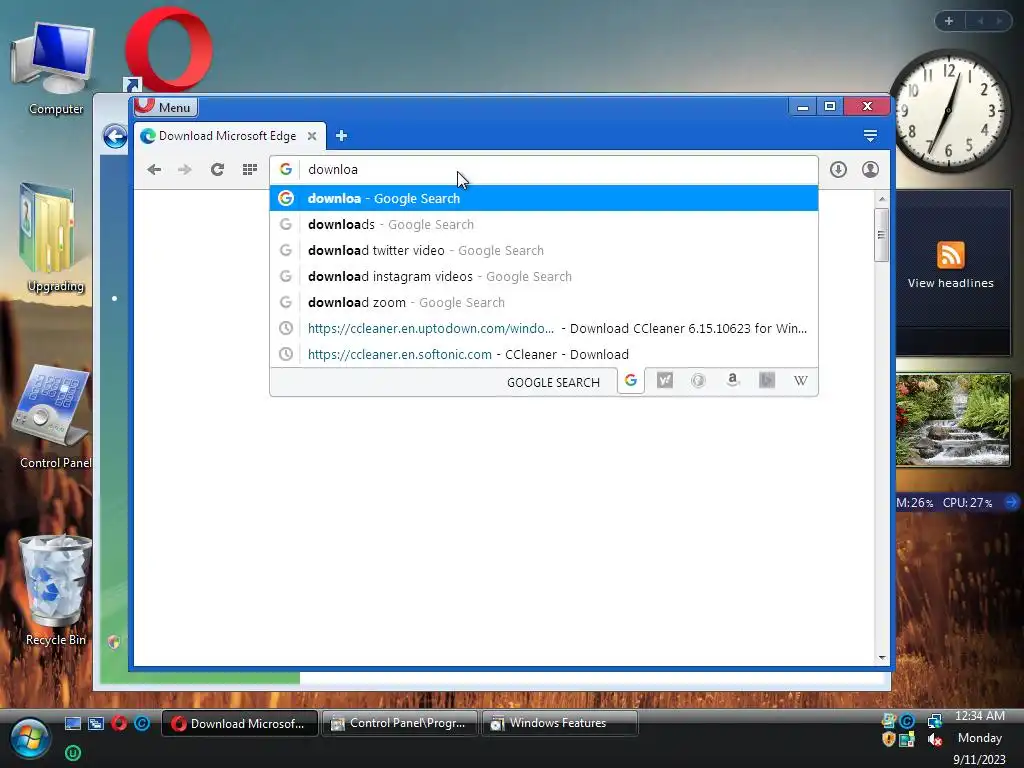Click Switch Between Windows quick launch icon
This screenshot has height=768, width=1024.
[96, 724]
